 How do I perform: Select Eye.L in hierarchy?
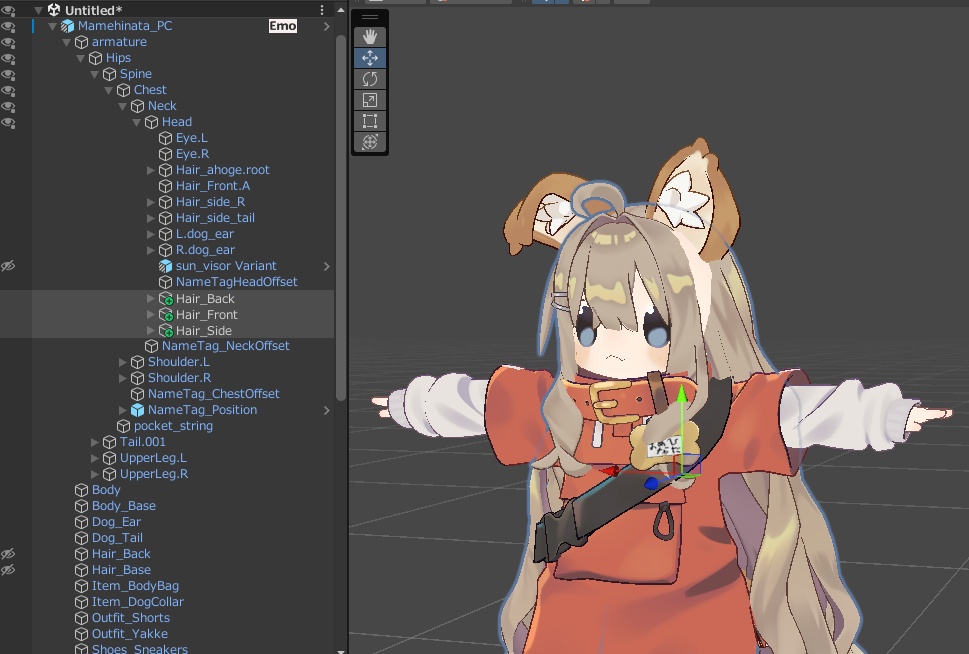click(192, 138)
